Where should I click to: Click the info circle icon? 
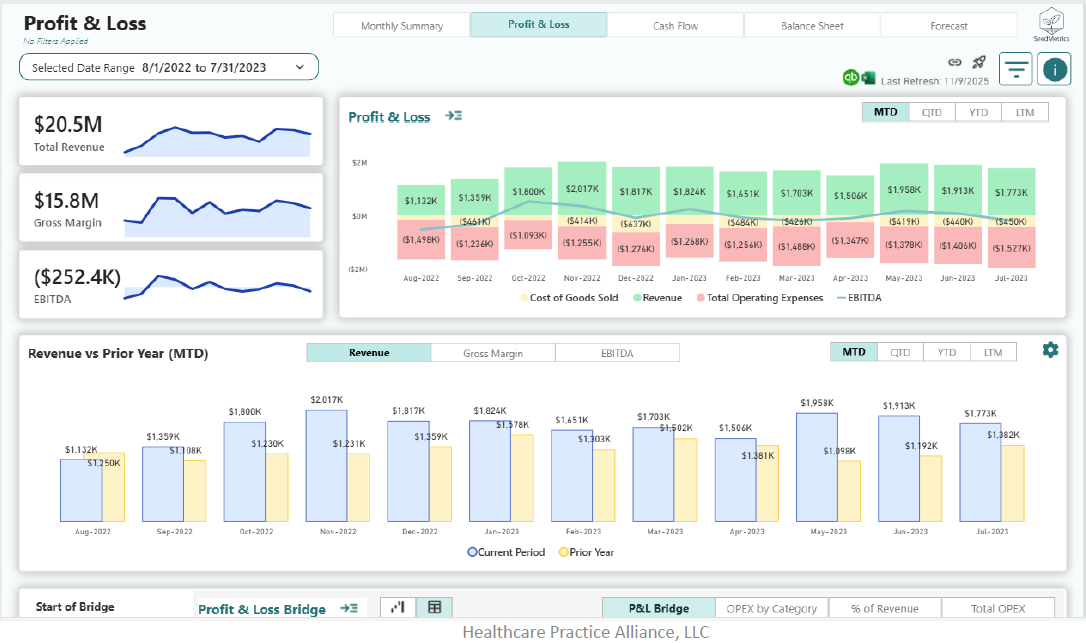coord(1053,68)
